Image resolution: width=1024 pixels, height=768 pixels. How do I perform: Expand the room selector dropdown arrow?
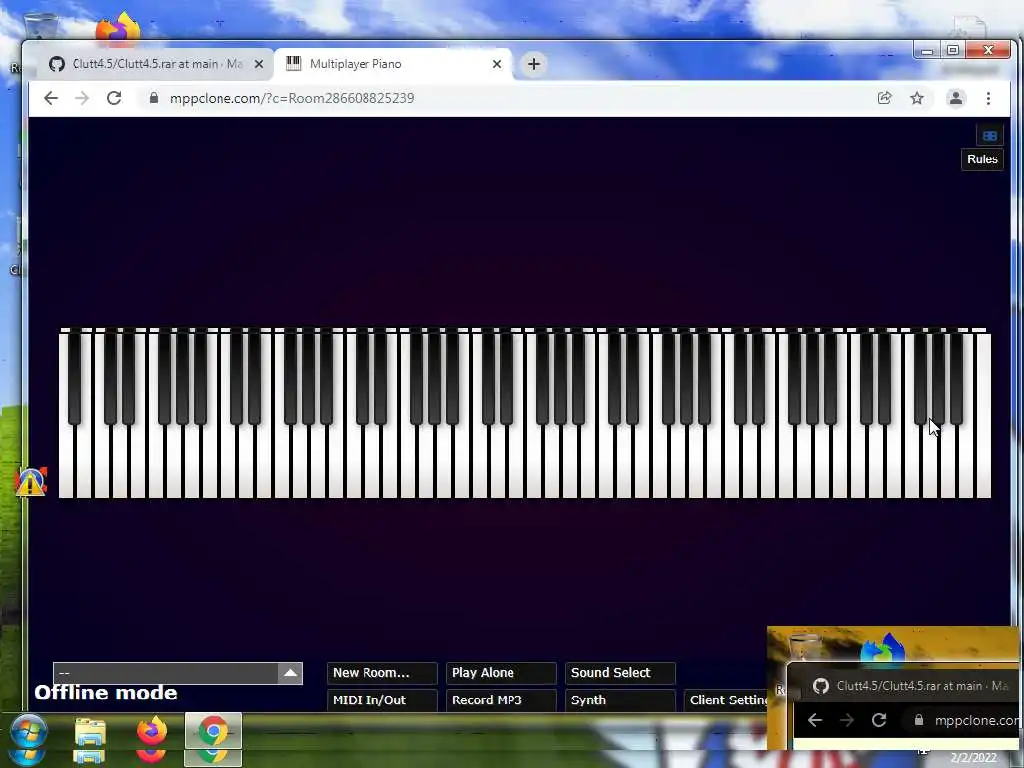click(x=291, y=673)
